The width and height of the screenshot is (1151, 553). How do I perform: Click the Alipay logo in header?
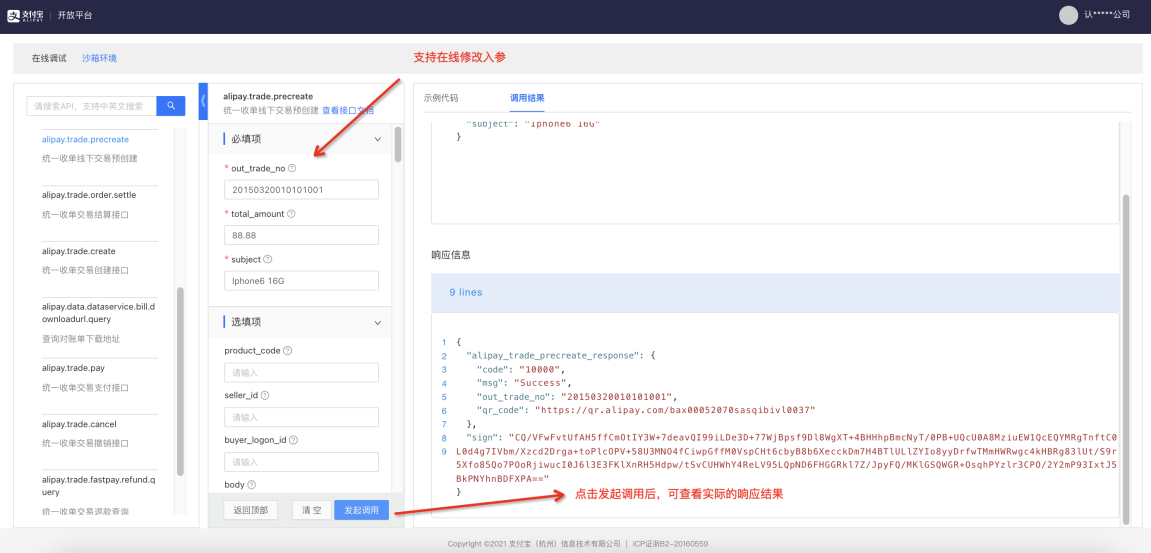26,15
